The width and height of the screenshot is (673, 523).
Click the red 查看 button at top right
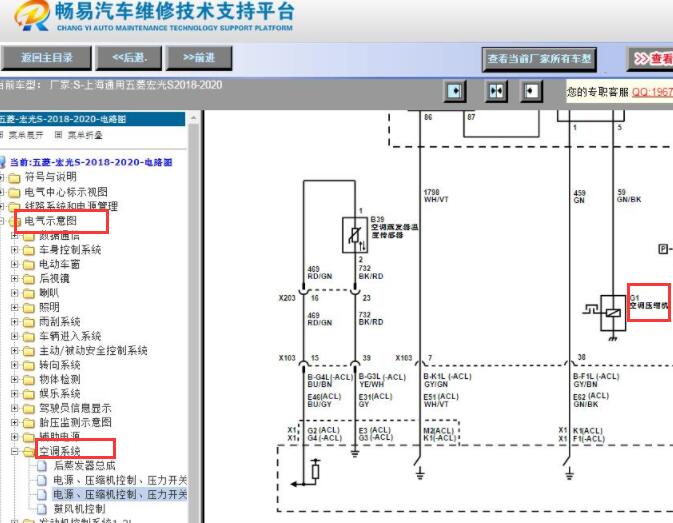pos(651,59)
